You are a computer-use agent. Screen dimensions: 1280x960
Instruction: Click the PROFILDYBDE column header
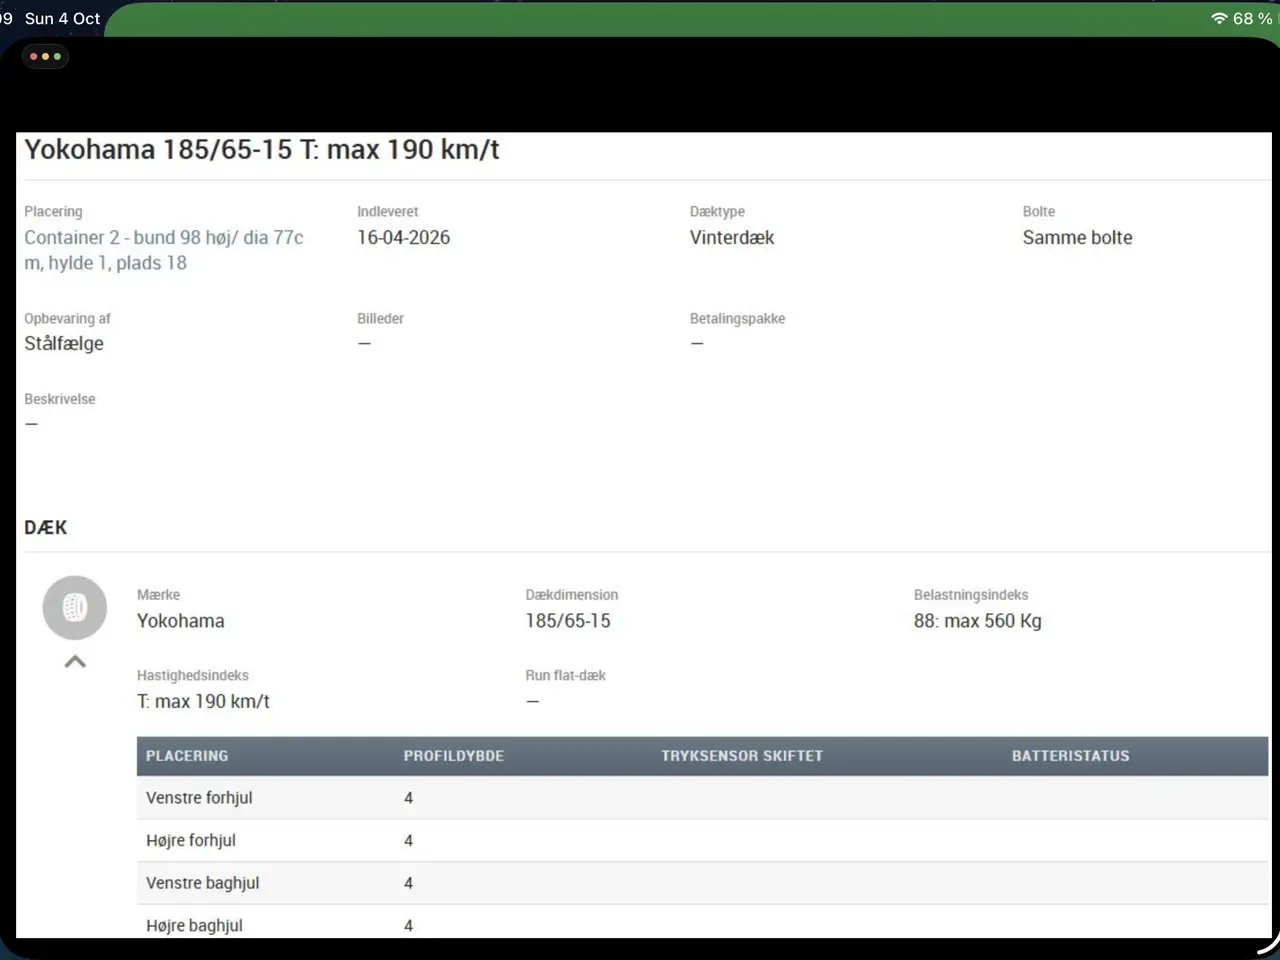pyautogui.click(x=454, y=756)
